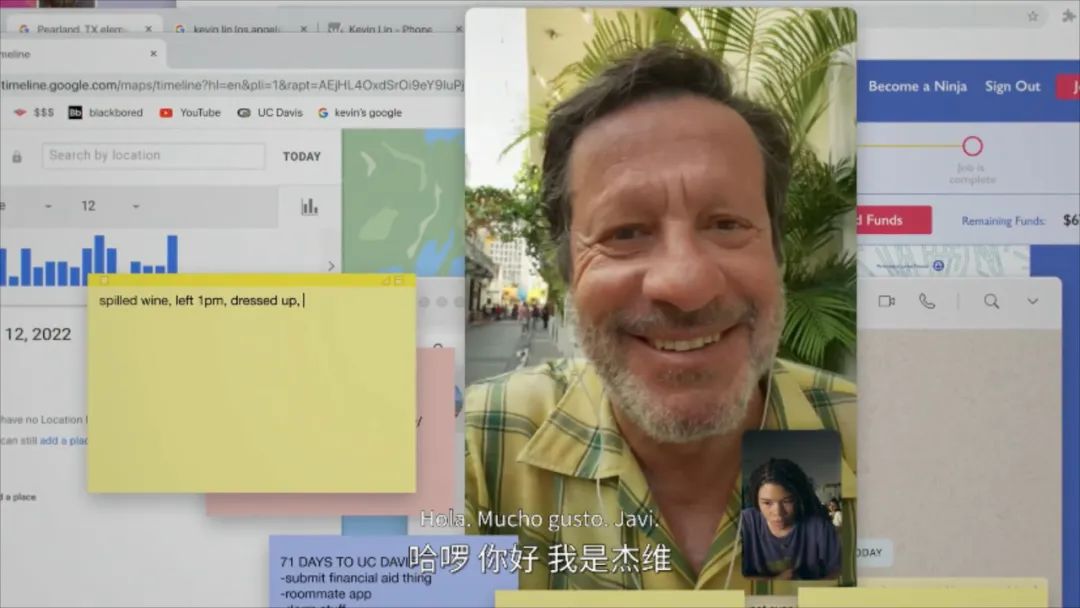Open the $$$ bookmark
Screen dimensions: 1080x608
[x=34, y=112]
